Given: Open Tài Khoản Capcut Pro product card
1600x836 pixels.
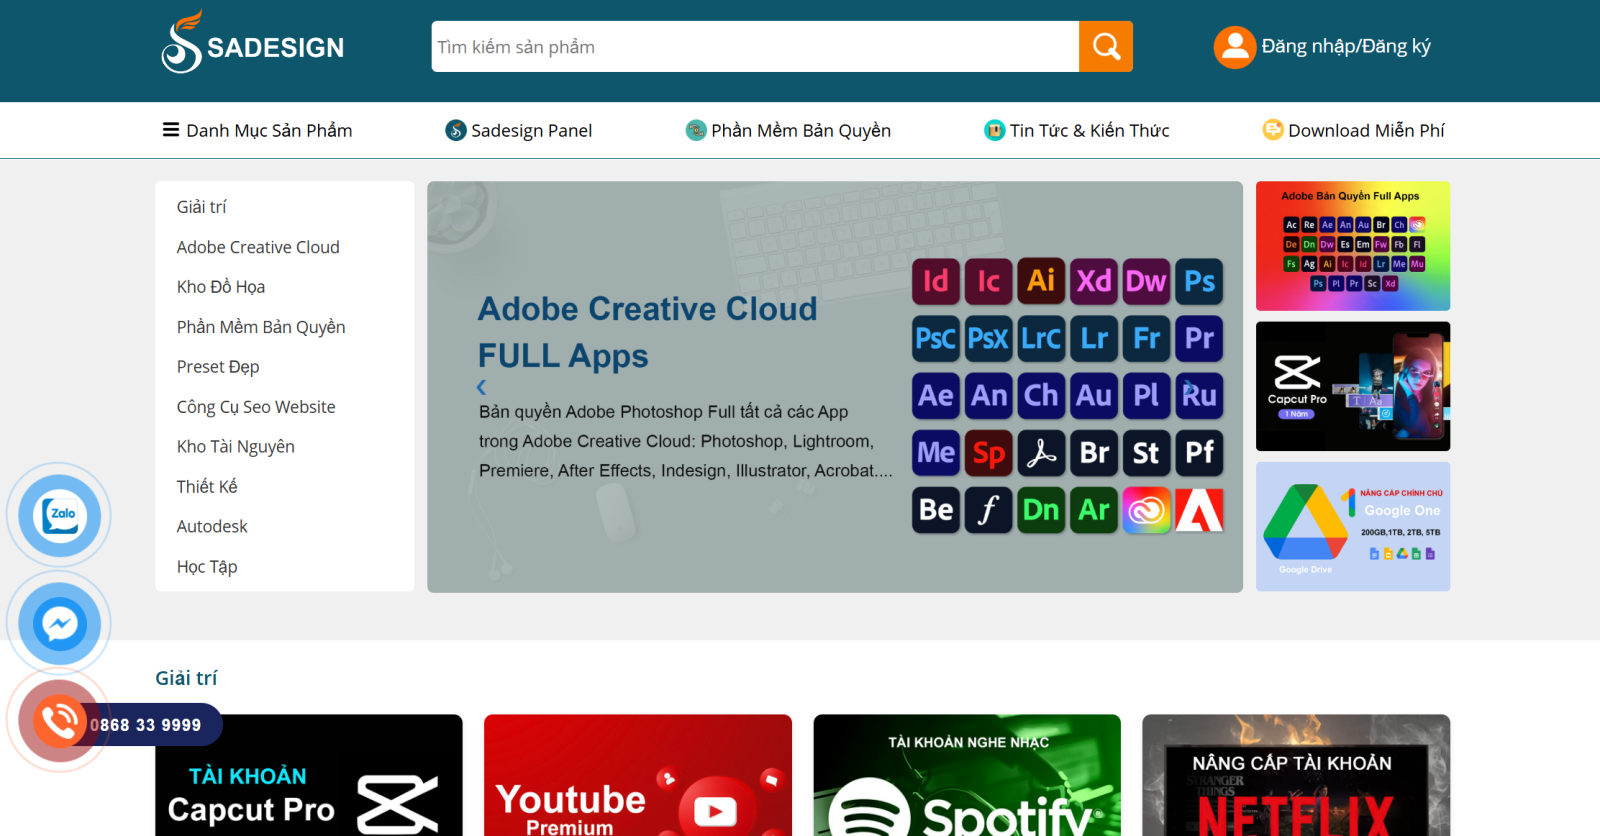Looking at the screenshot, I should coord(309,775).
